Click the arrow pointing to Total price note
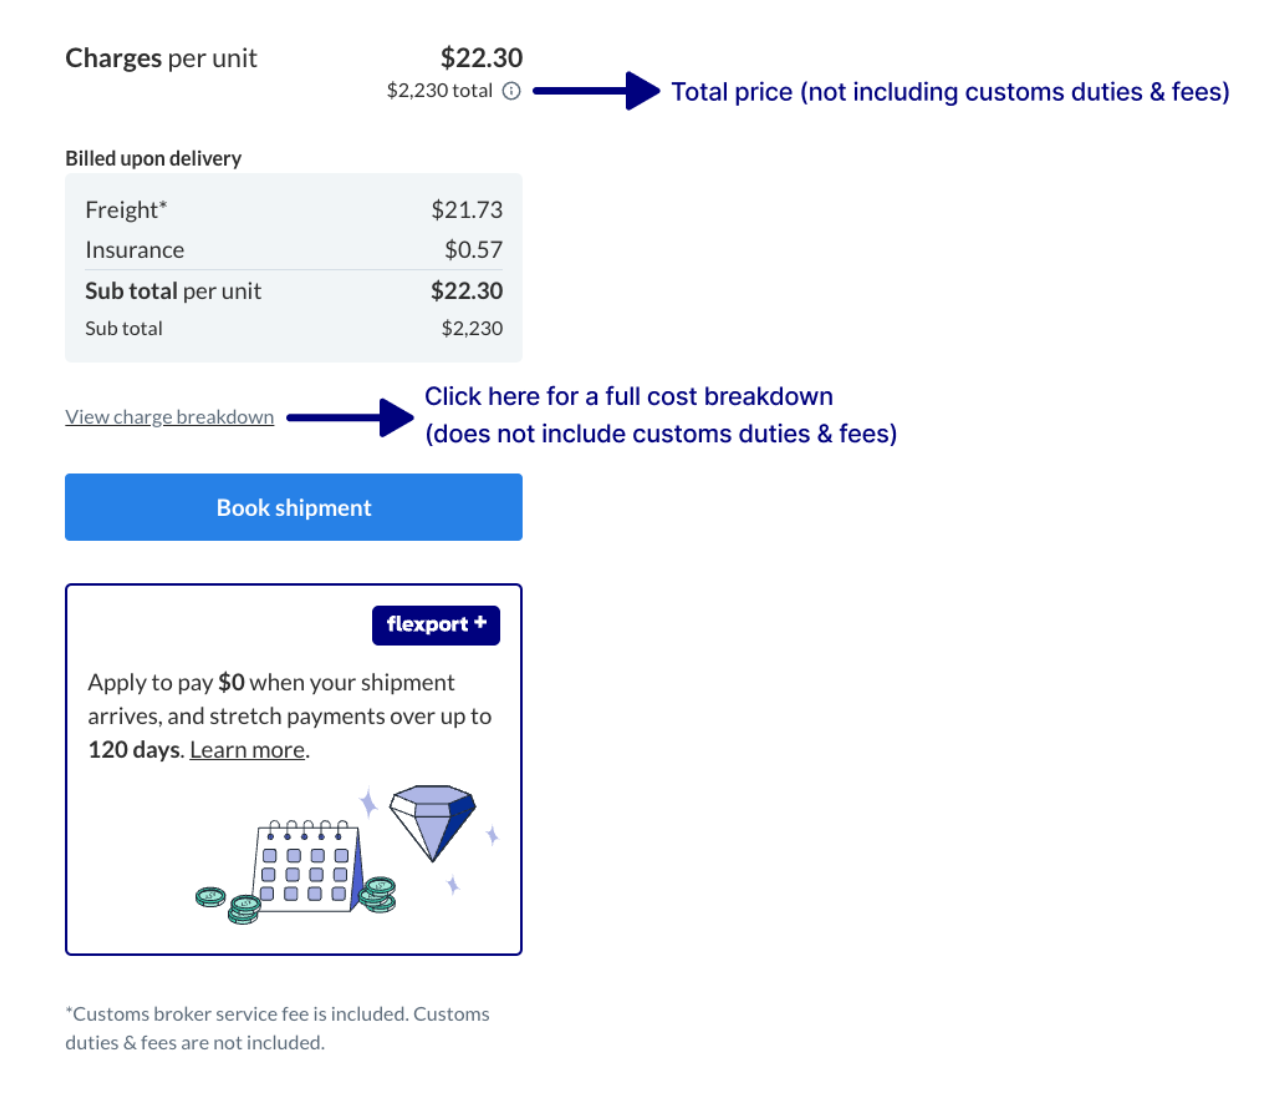 (x=596, y=91)
